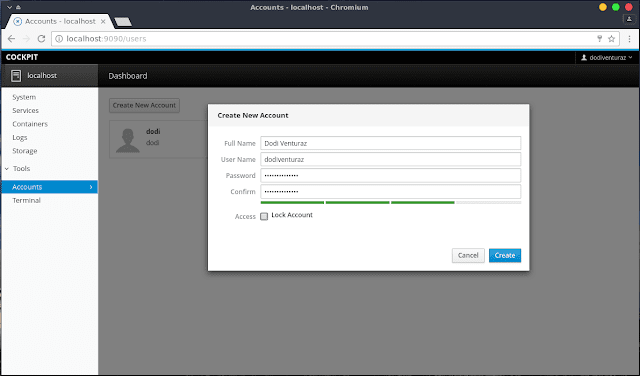This screenshot has width=640, height=376.
Task: Open Logs in the sidebar
Action: pyautogui.click(x=20, y=138)
